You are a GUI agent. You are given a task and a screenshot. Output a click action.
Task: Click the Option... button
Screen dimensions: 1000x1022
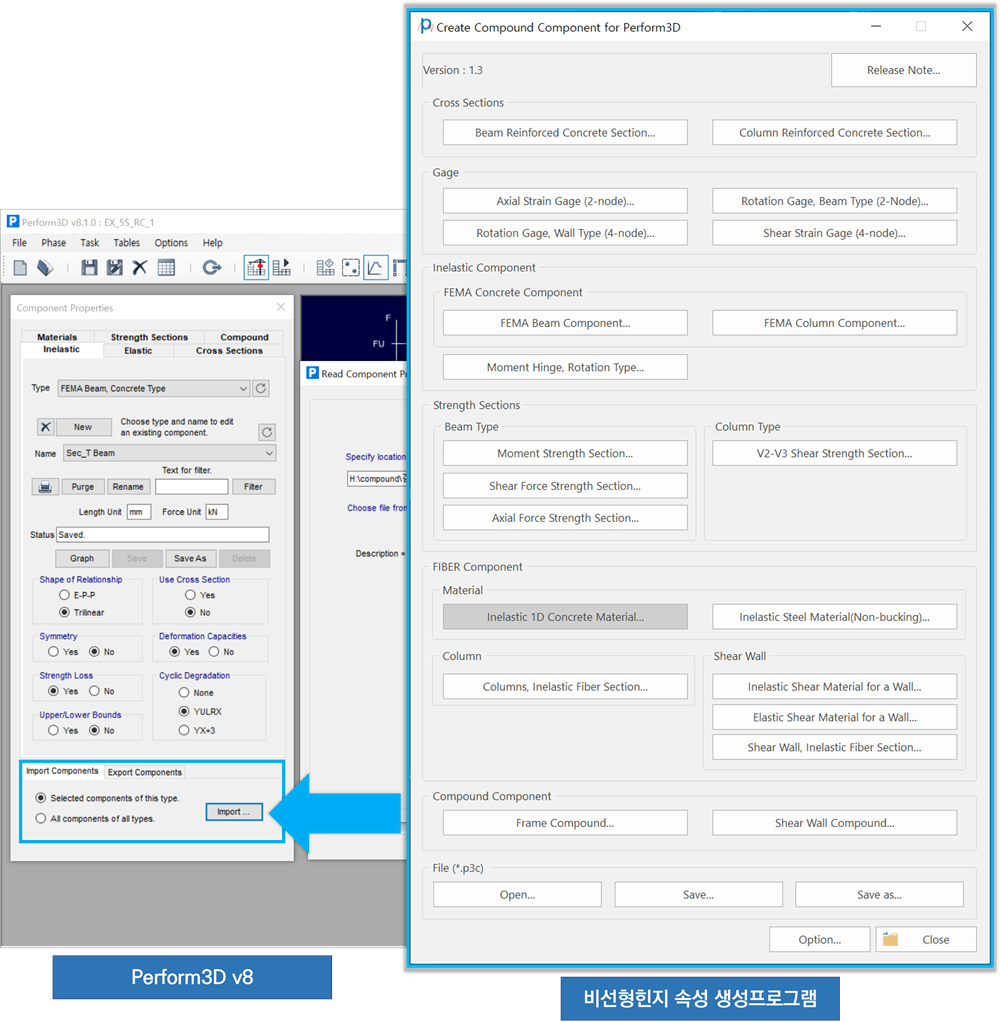819,939
